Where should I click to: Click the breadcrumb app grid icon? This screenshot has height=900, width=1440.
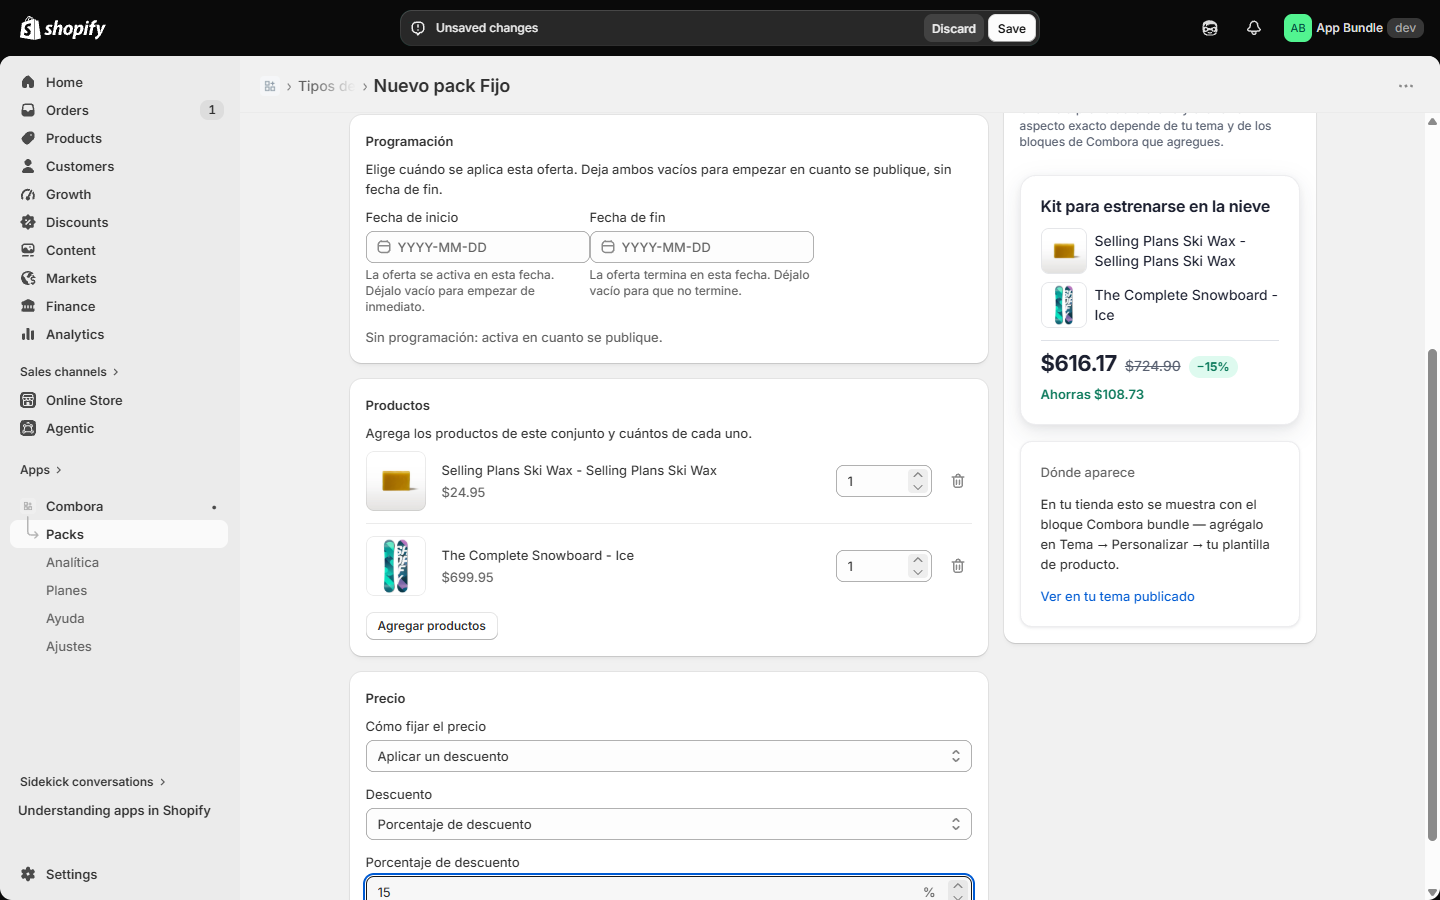tap(270, 86)
